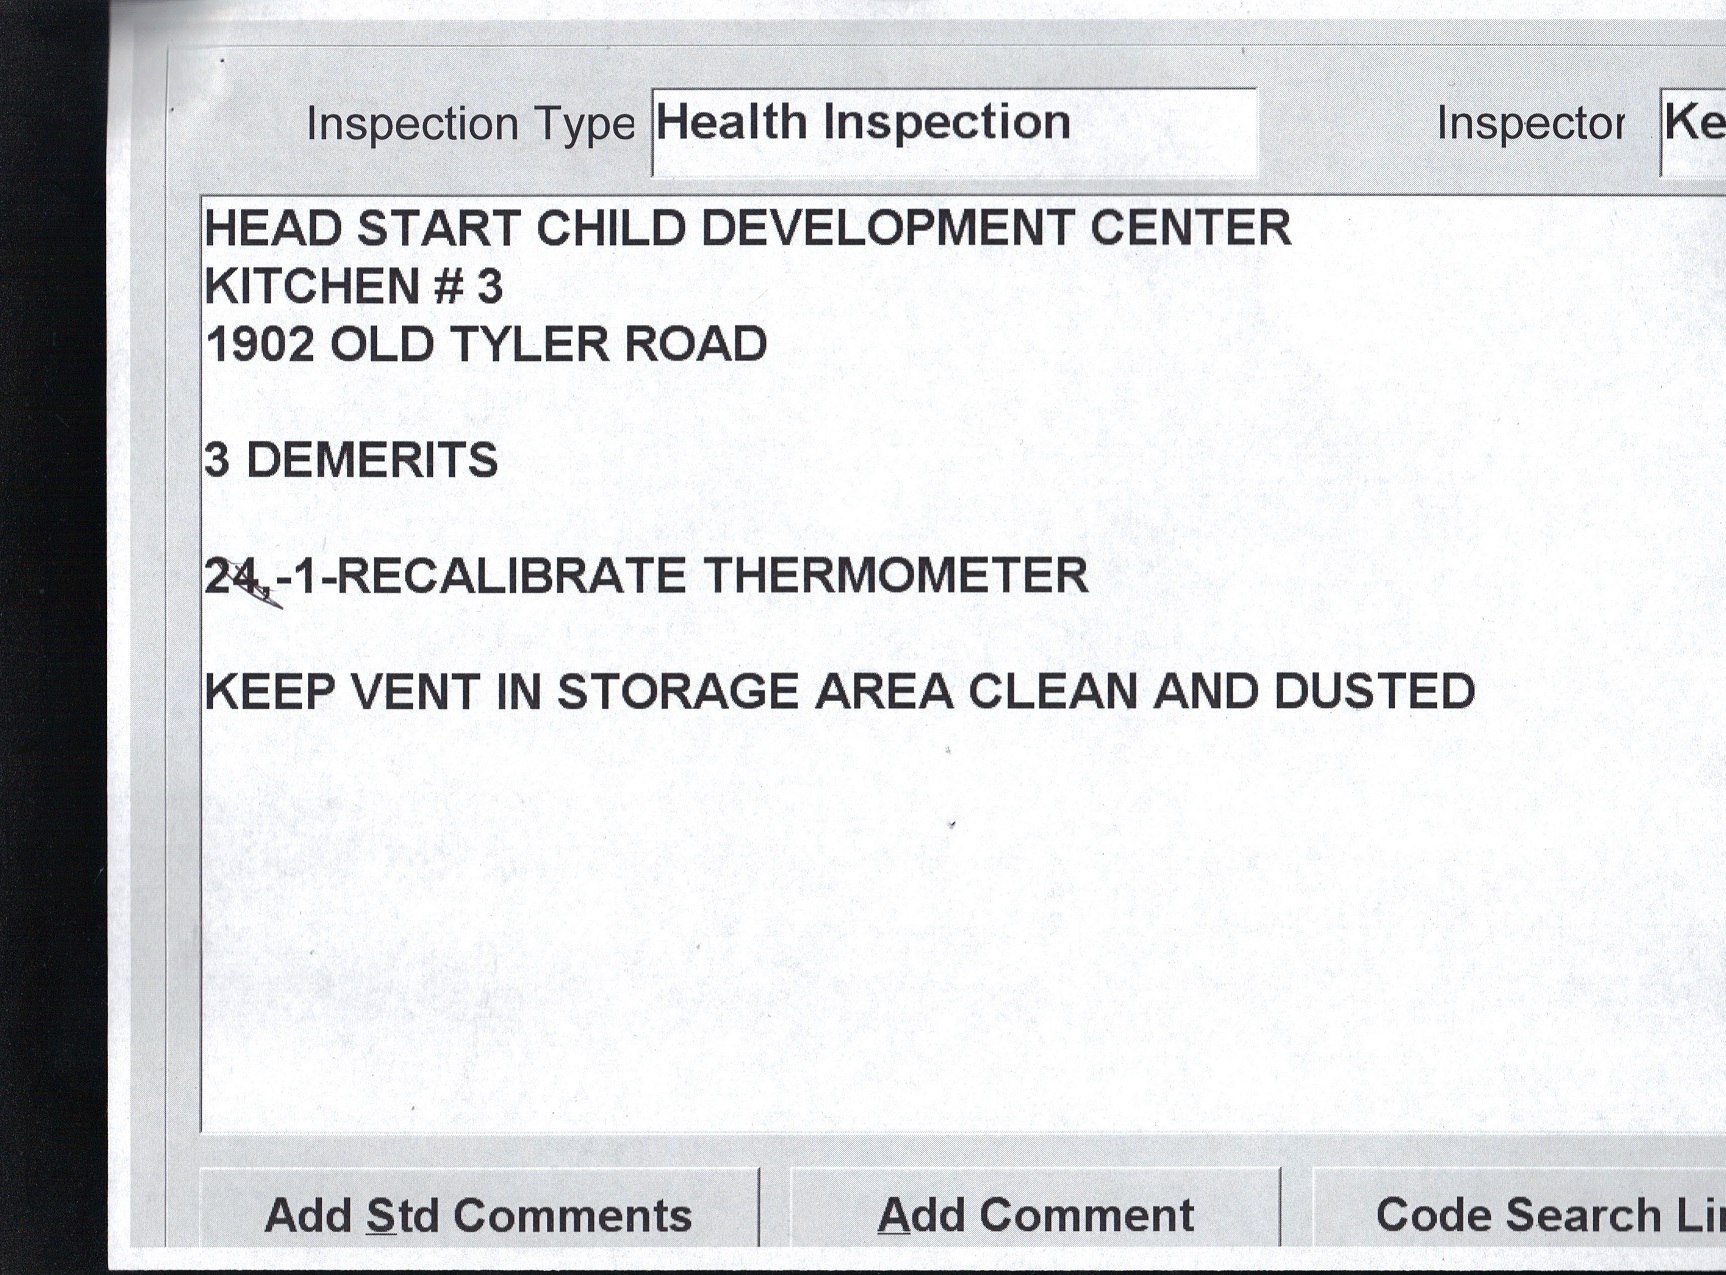Image resolution: width=1726 pixels, height=1275 pixels.
Task: Click the Inspection Type label
Action: pyautogui.click(x=470, y=124)
